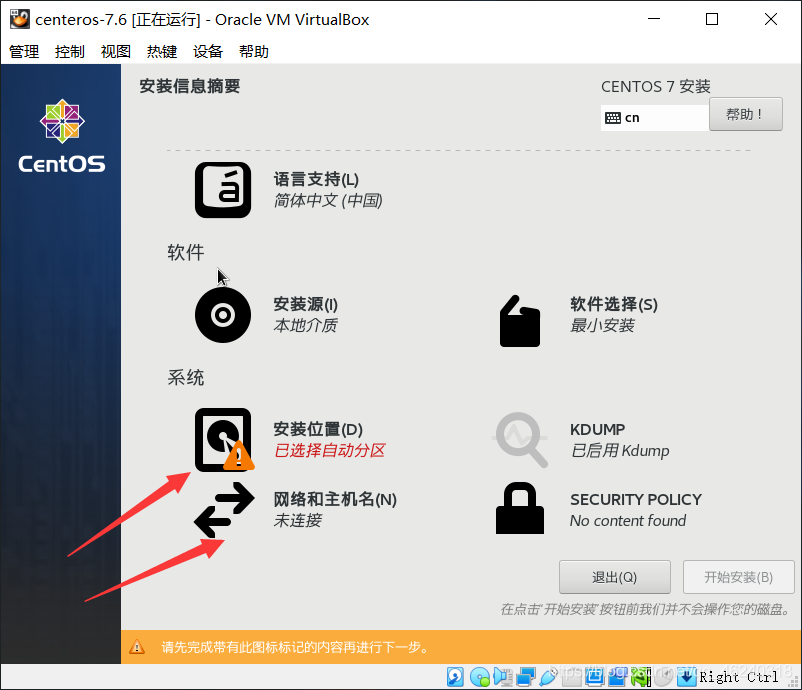Click the 最小安装 text

pos(603,325)
